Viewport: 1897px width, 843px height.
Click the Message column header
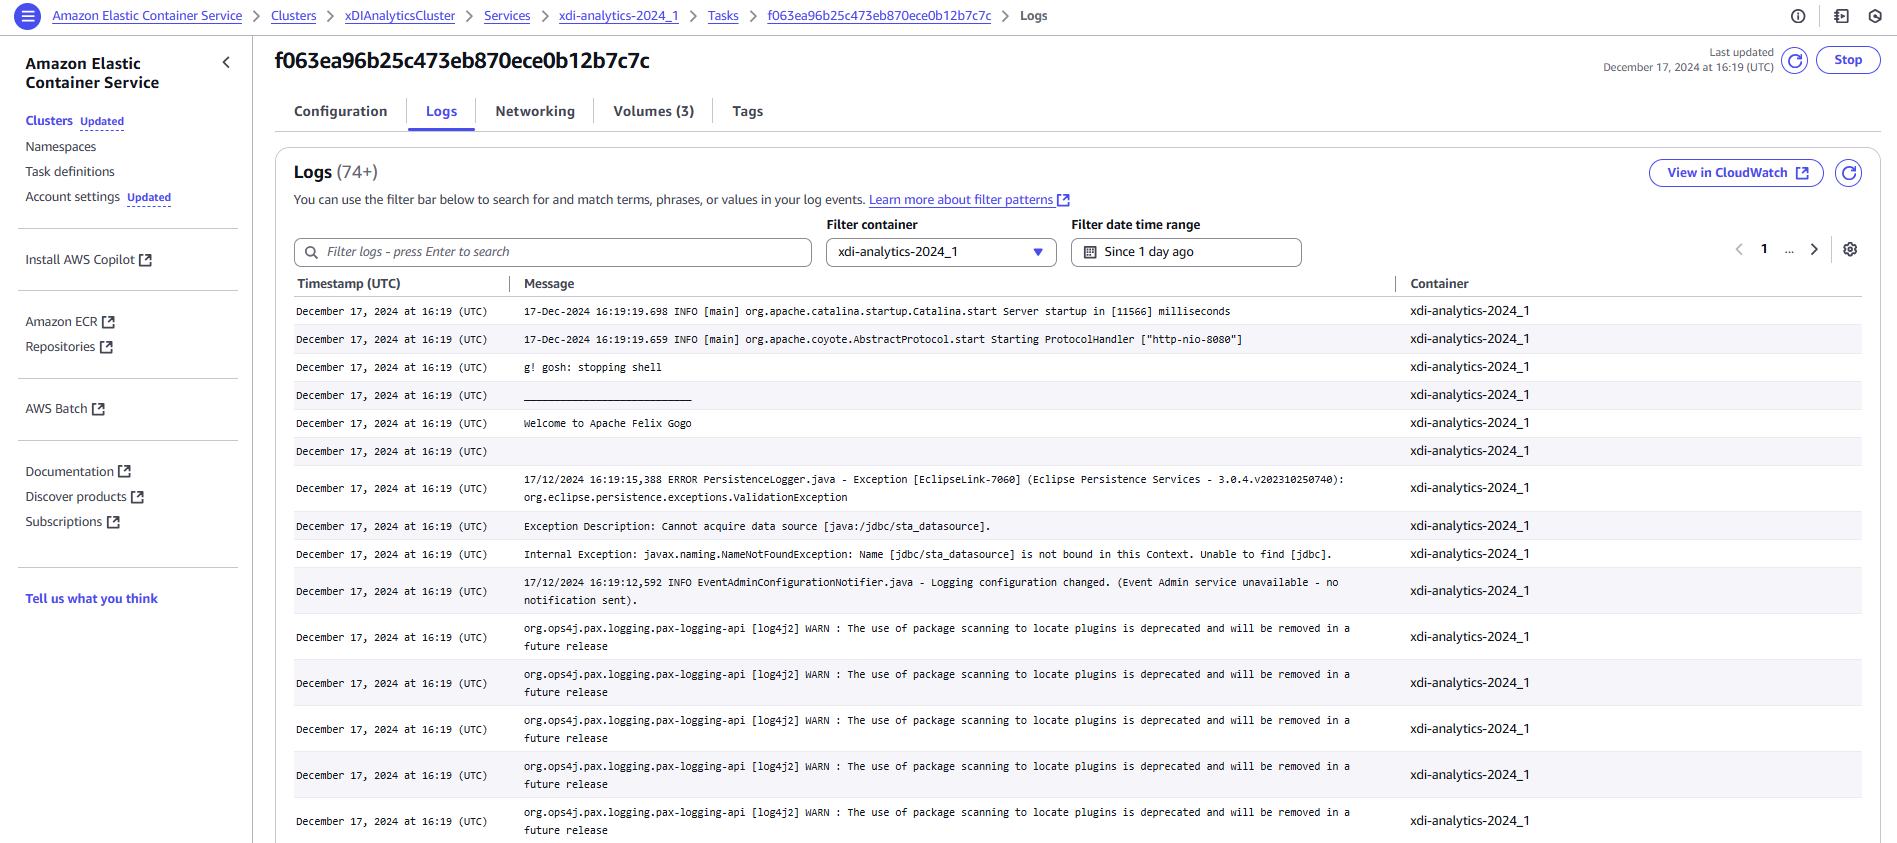coord(549,284)
